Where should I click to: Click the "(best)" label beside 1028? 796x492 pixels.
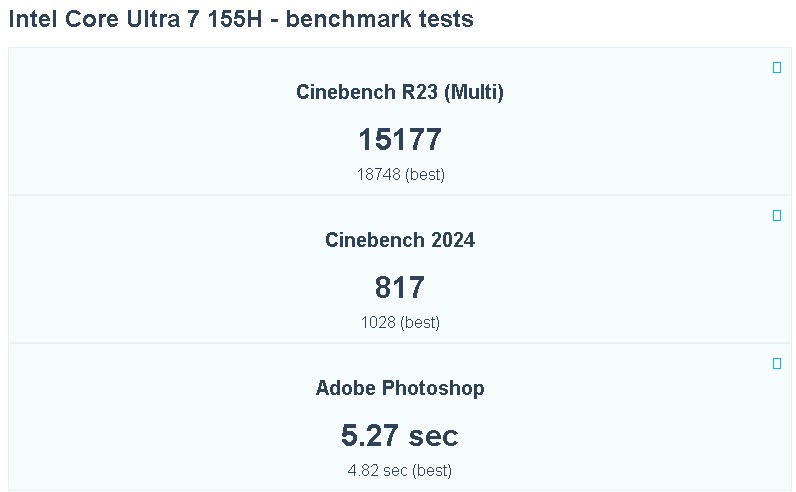[x=420, y=322]
